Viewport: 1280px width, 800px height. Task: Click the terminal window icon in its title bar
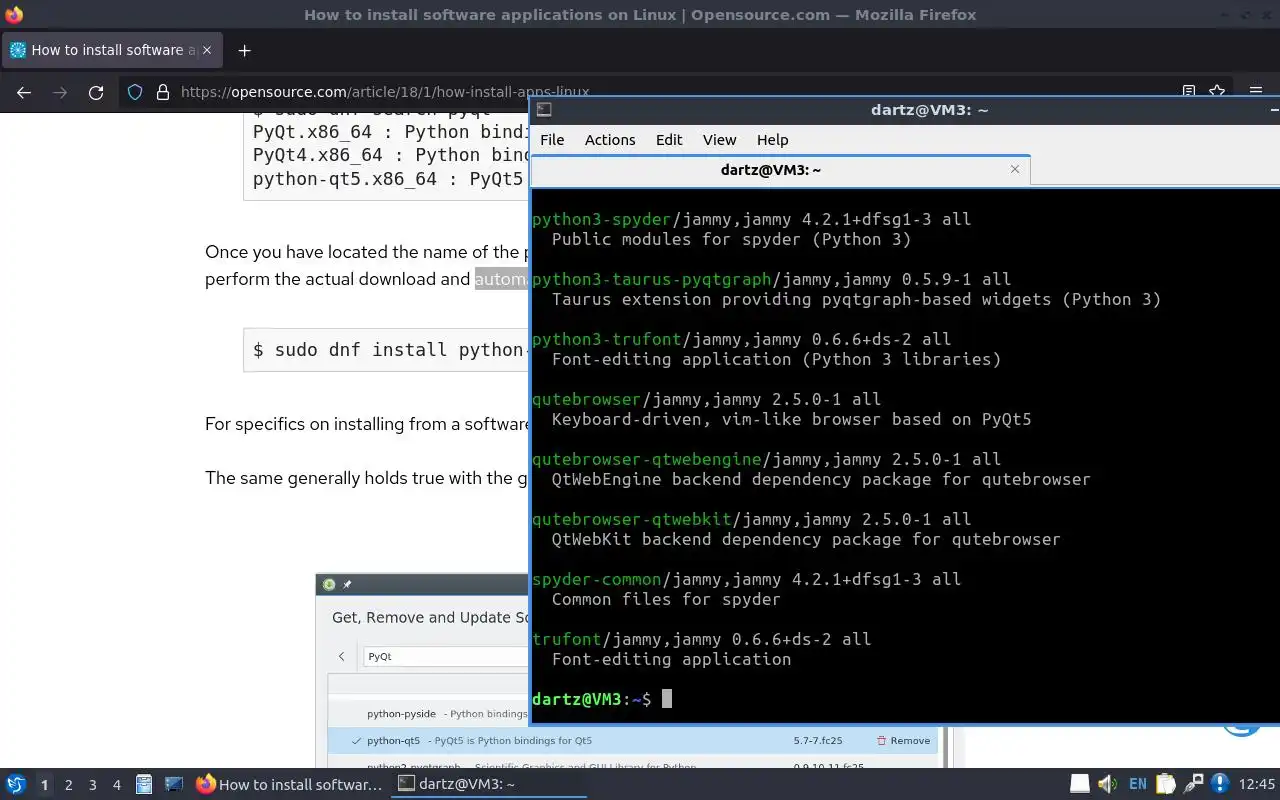click(x=543, y=110)
